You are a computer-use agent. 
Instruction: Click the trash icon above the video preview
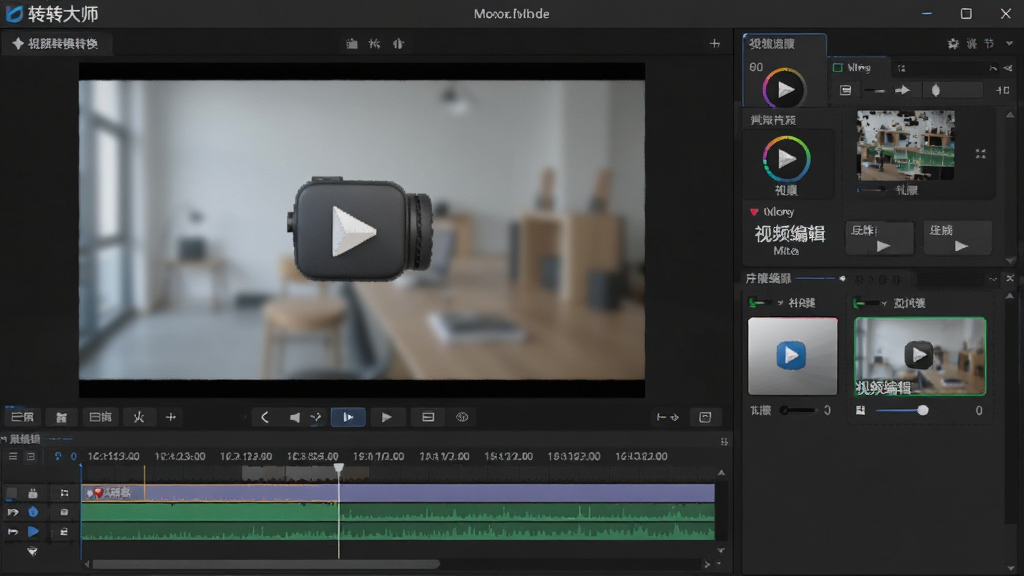coord(352,44)
